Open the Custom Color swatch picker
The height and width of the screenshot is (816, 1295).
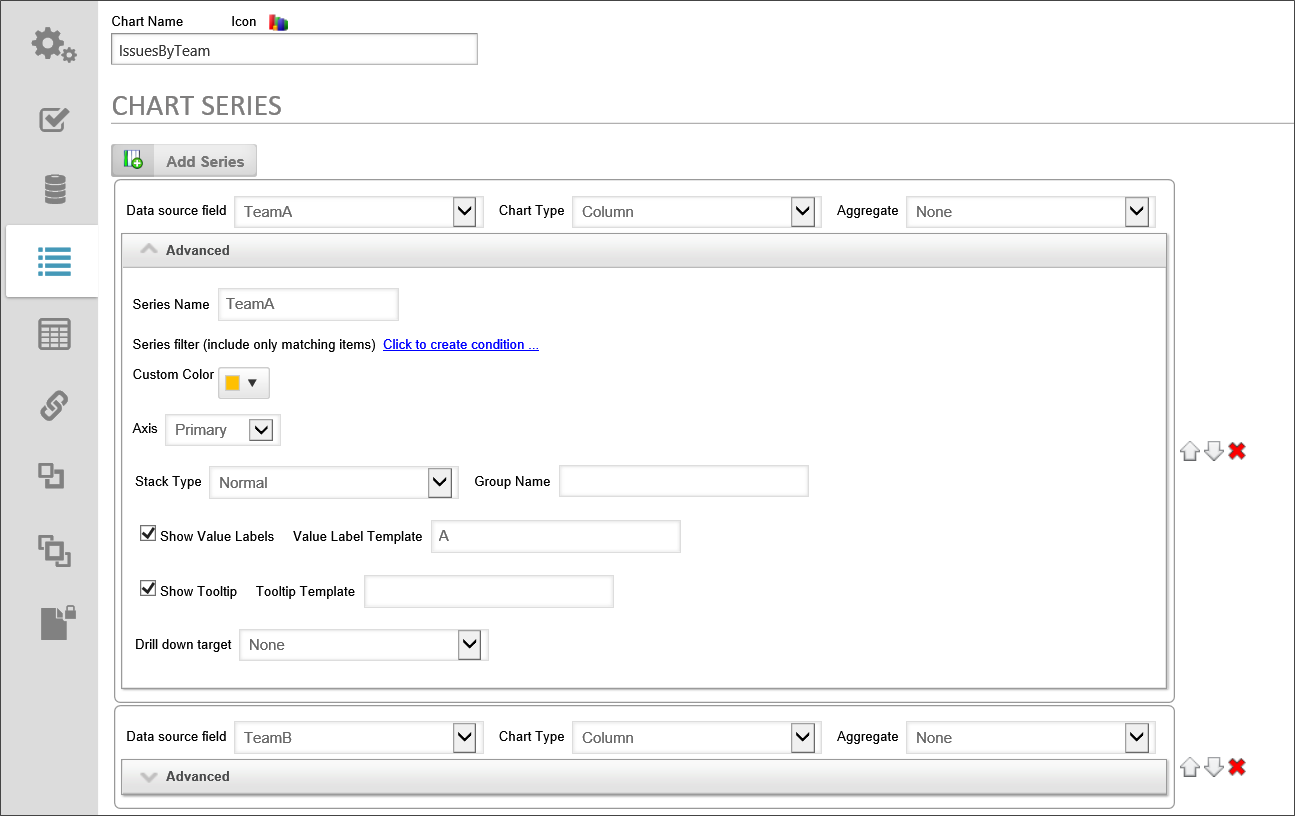click(x=243, y=382)
